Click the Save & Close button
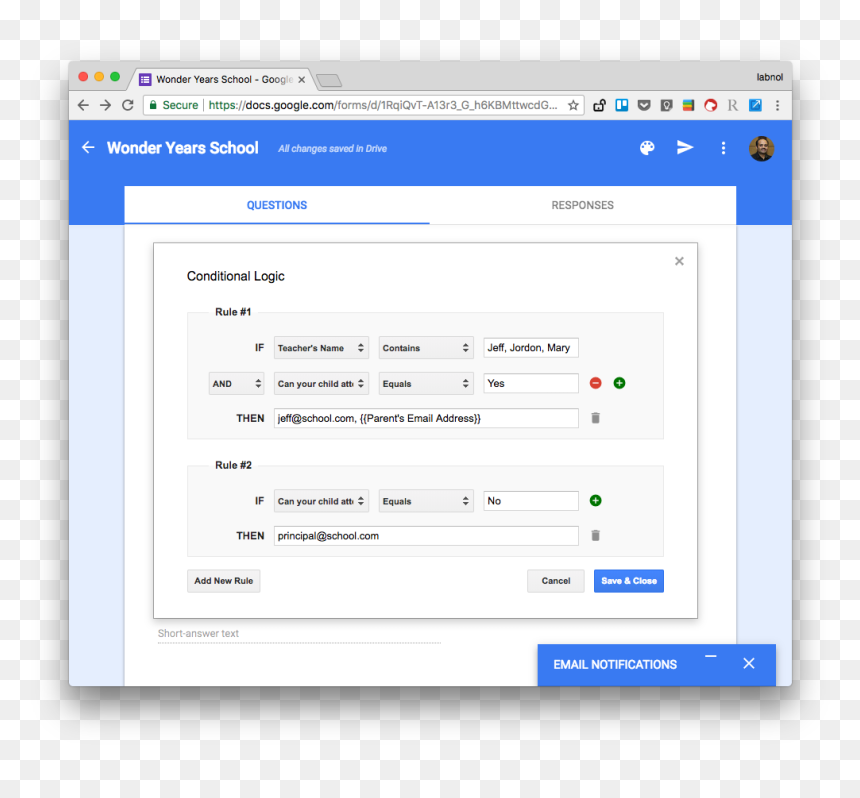The image size is (860, 798). click(x=629, y=581)
